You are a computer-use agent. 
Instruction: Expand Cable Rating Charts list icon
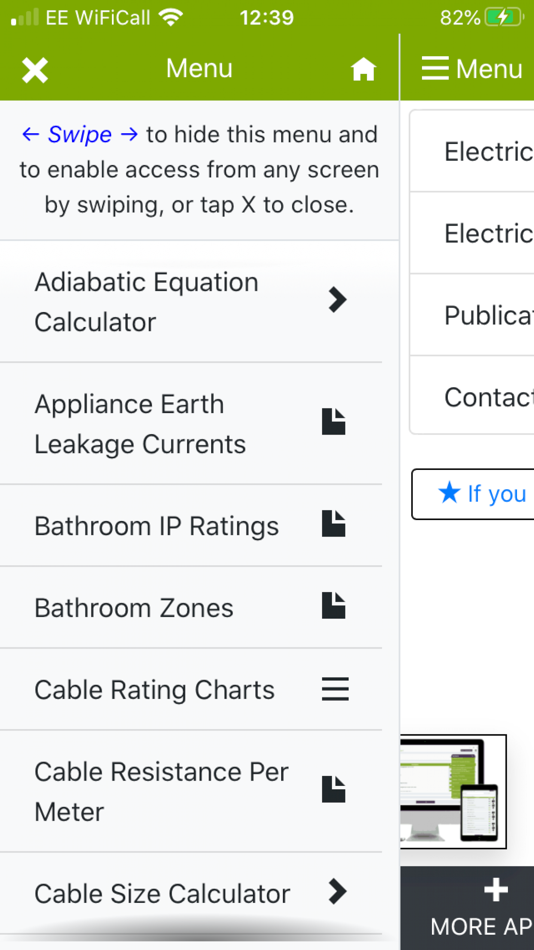(x=335, y=689)
